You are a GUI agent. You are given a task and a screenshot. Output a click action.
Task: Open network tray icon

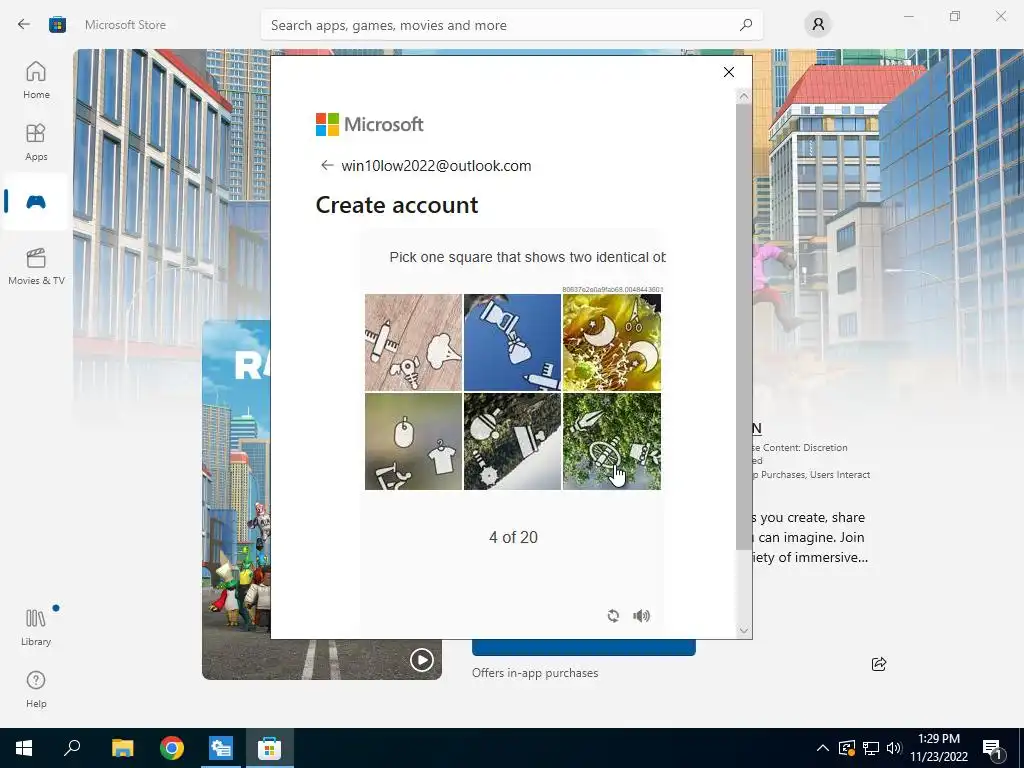871,748
